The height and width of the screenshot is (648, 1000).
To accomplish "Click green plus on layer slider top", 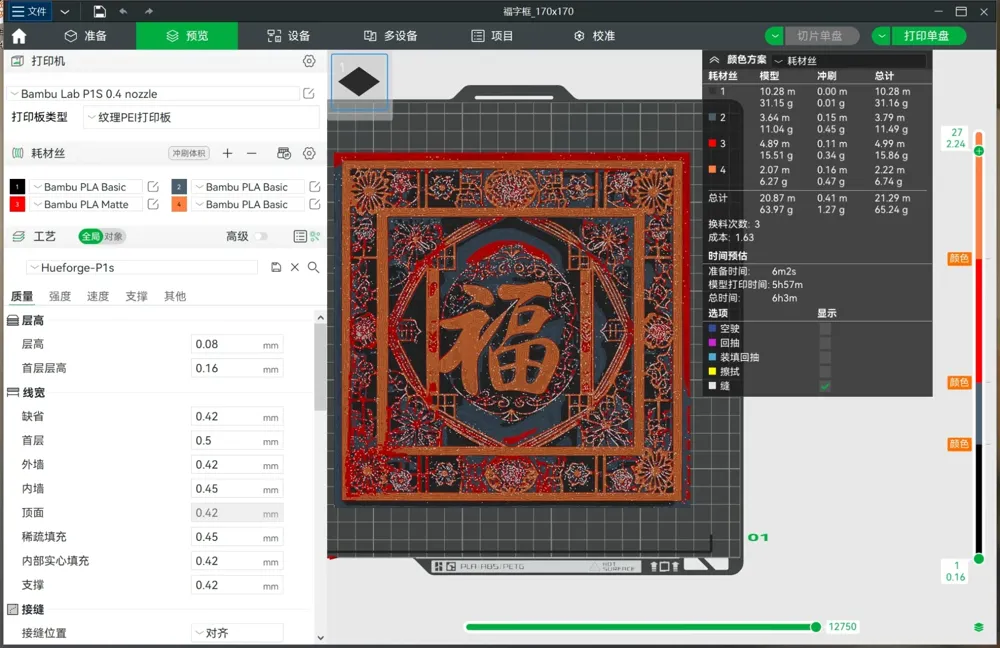I will point(979,151).
